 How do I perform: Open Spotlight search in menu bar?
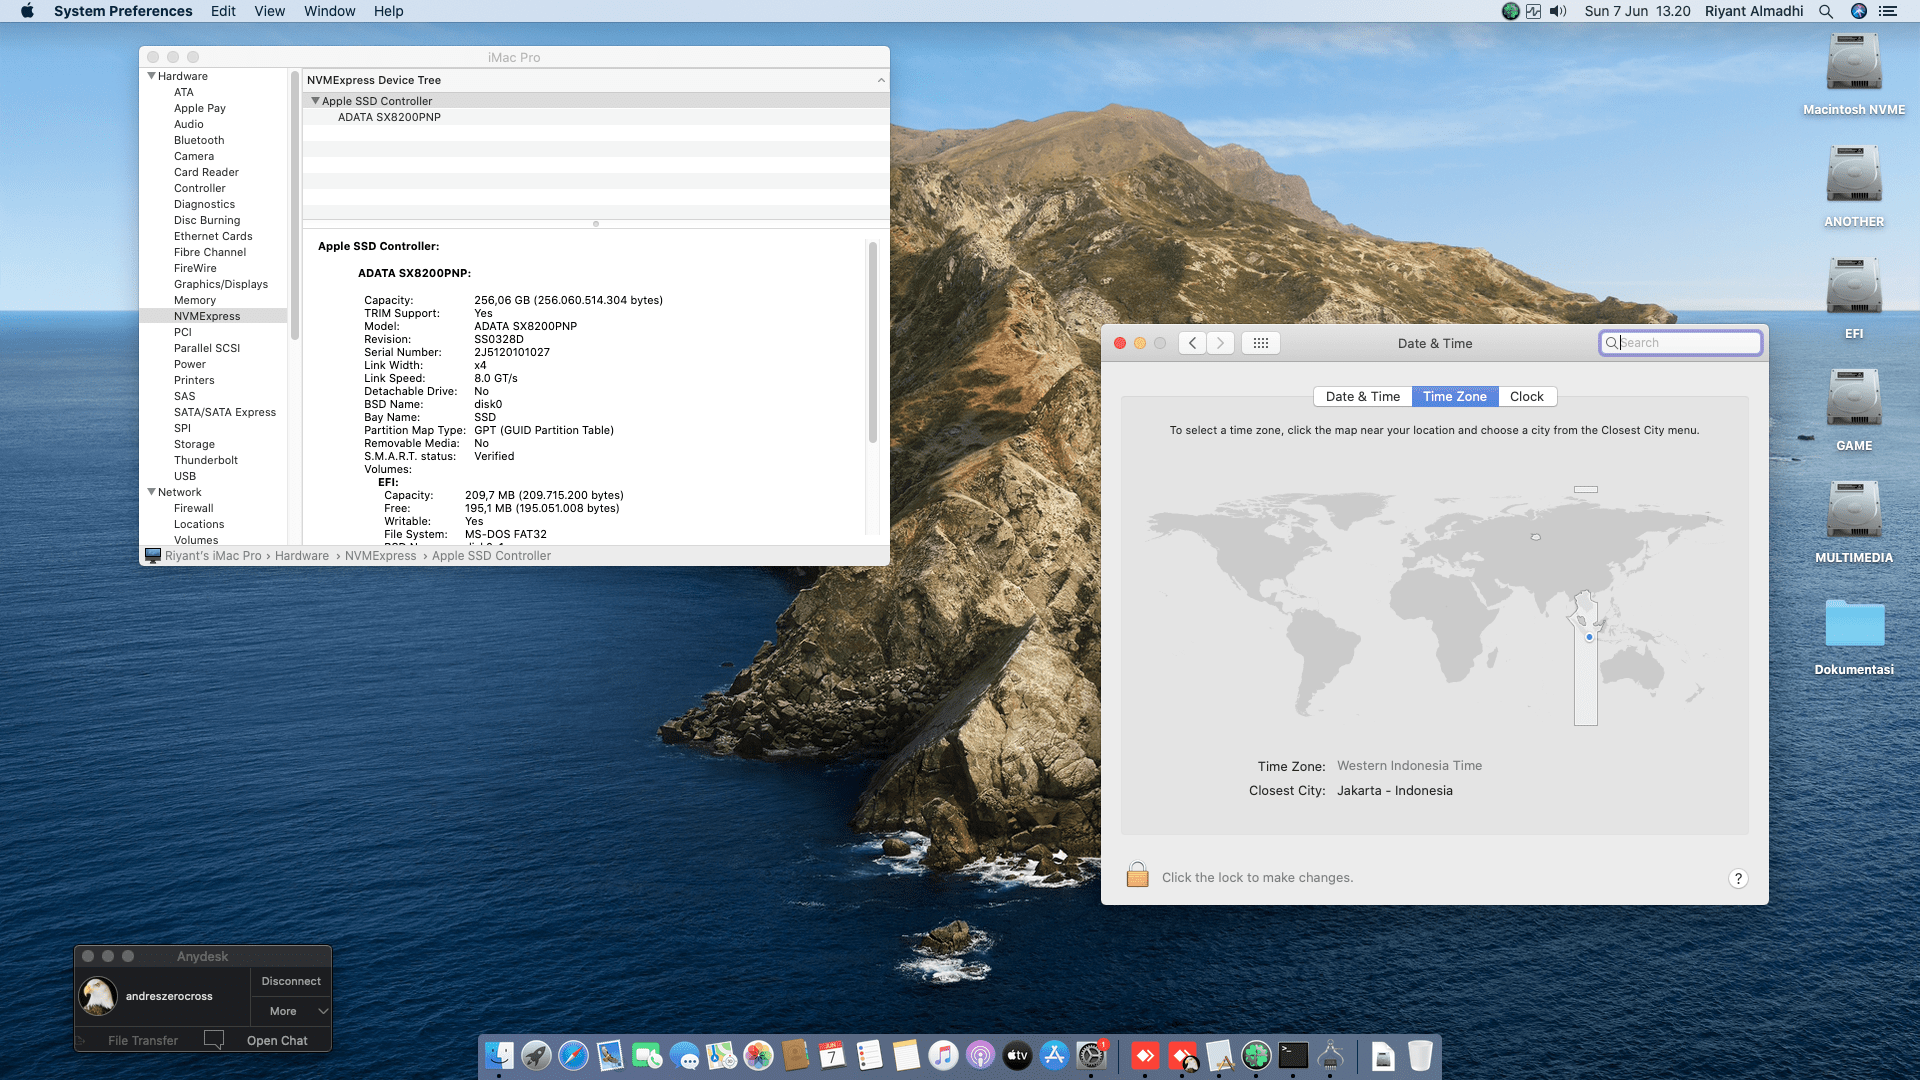pyautogui.click(x=1826, y=11)
